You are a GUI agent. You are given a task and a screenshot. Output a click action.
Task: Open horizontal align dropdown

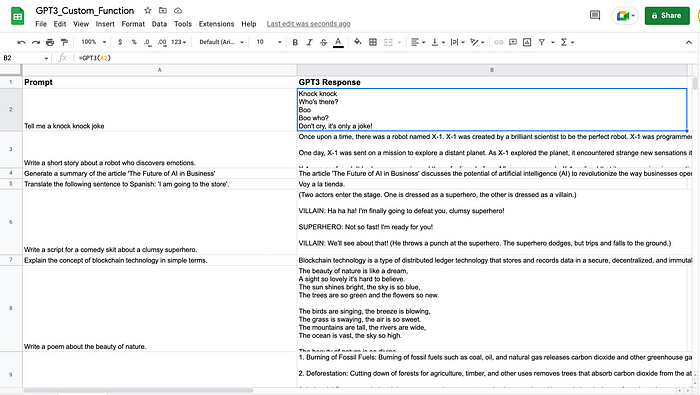[418, 42]
